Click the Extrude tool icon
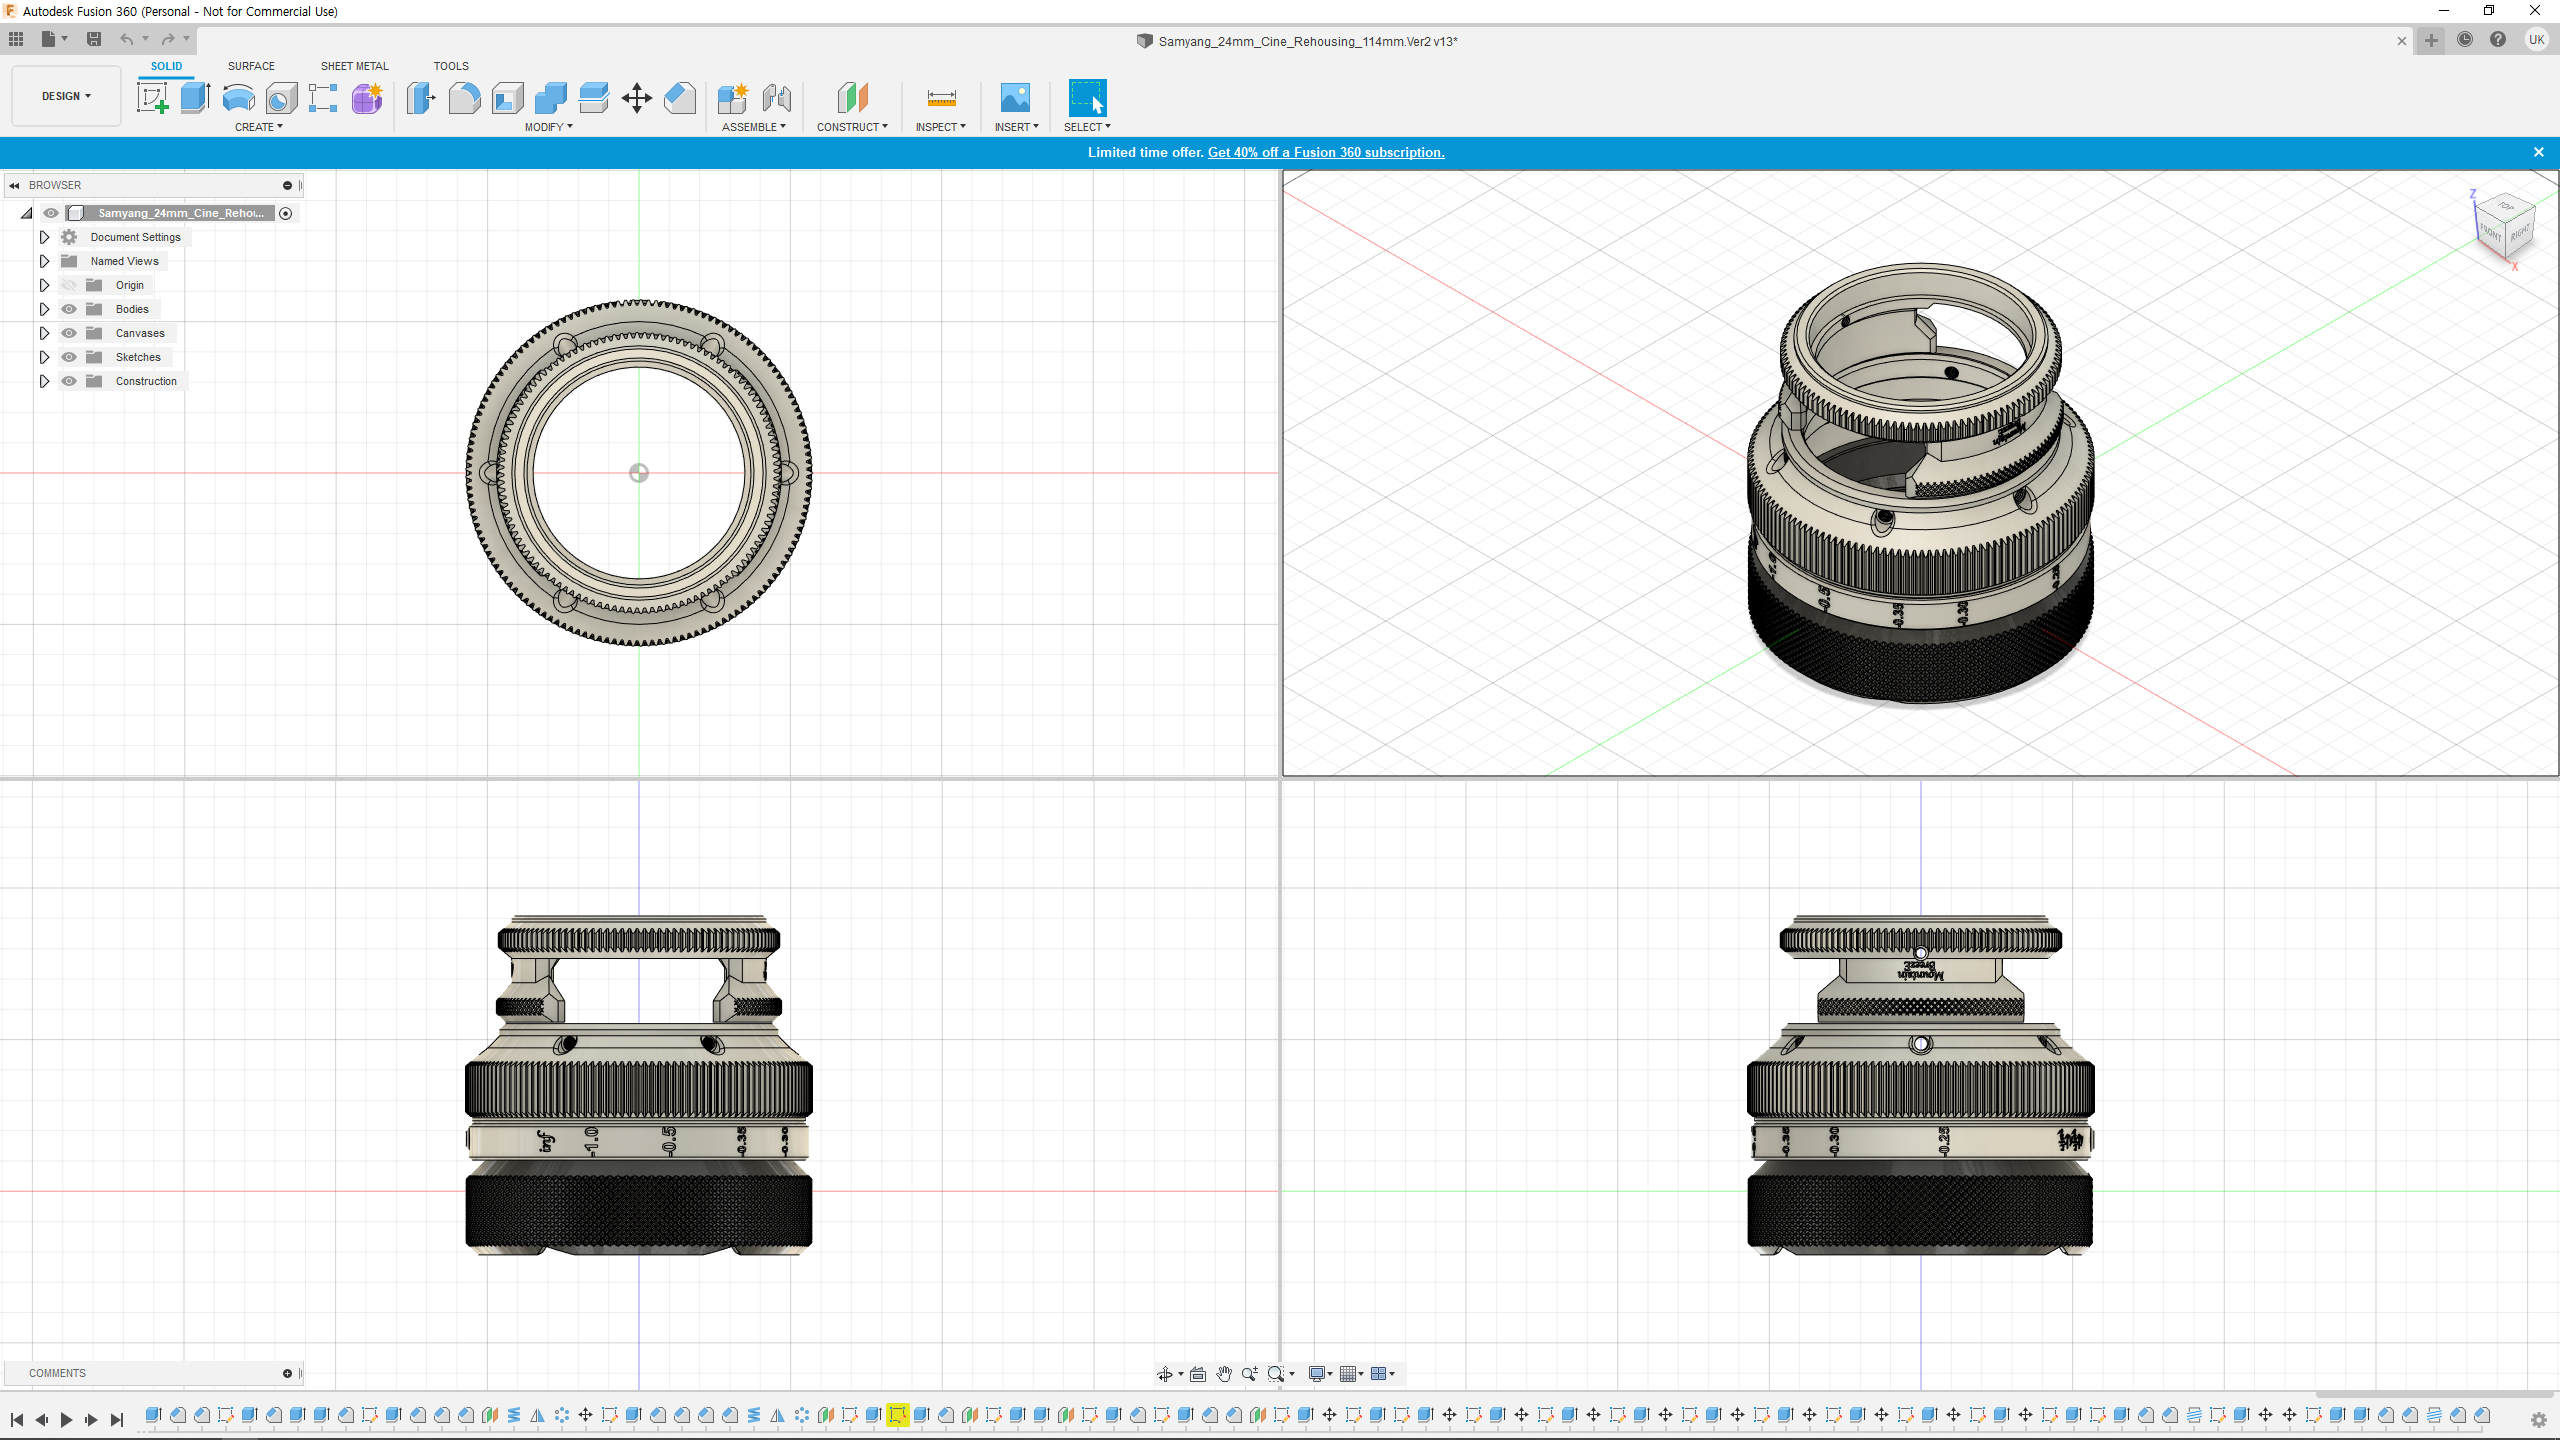The image size is (2560, 1440). coord(195,98)
